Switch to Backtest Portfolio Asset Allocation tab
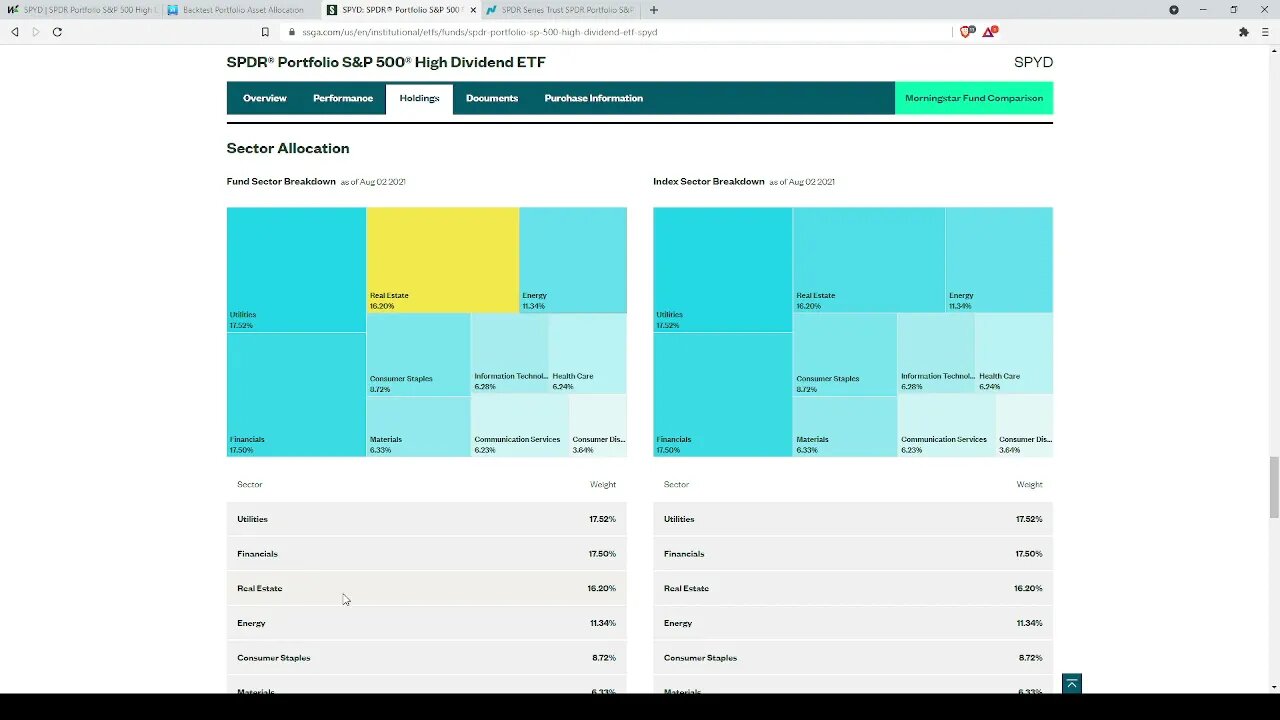The image size is (1280, 720). [241, 10]
